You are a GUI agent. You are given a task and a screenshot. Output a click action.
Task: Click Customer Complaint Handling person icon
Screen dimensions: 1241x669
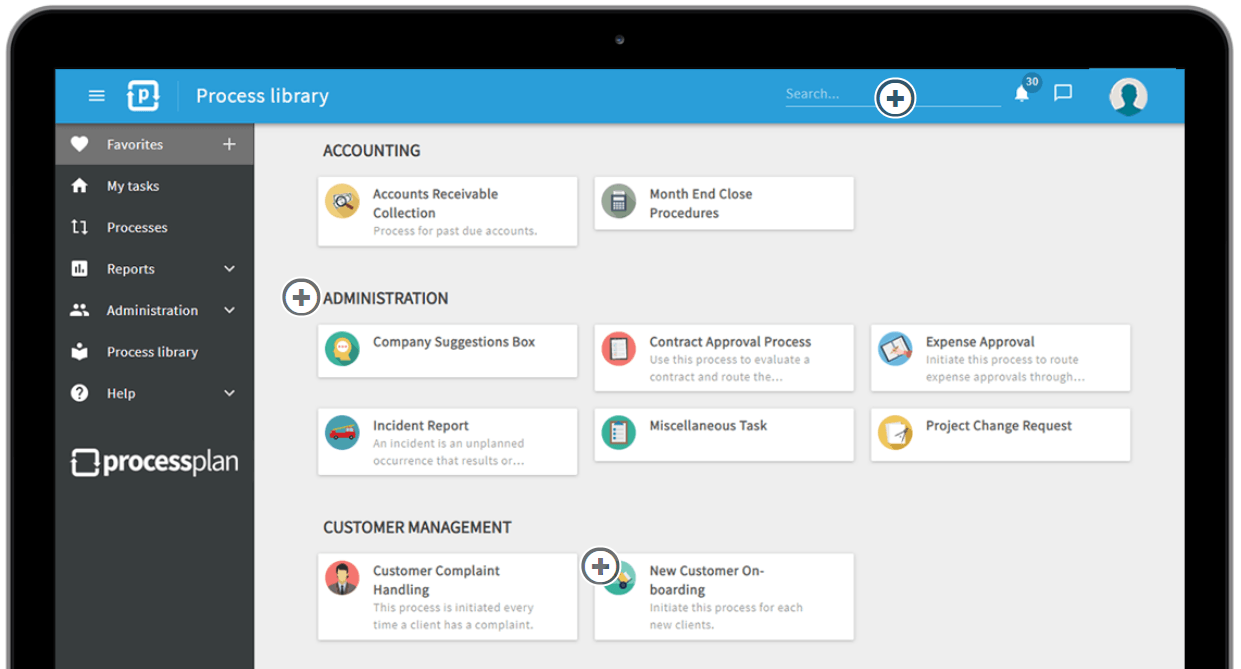tap(342, 578)
